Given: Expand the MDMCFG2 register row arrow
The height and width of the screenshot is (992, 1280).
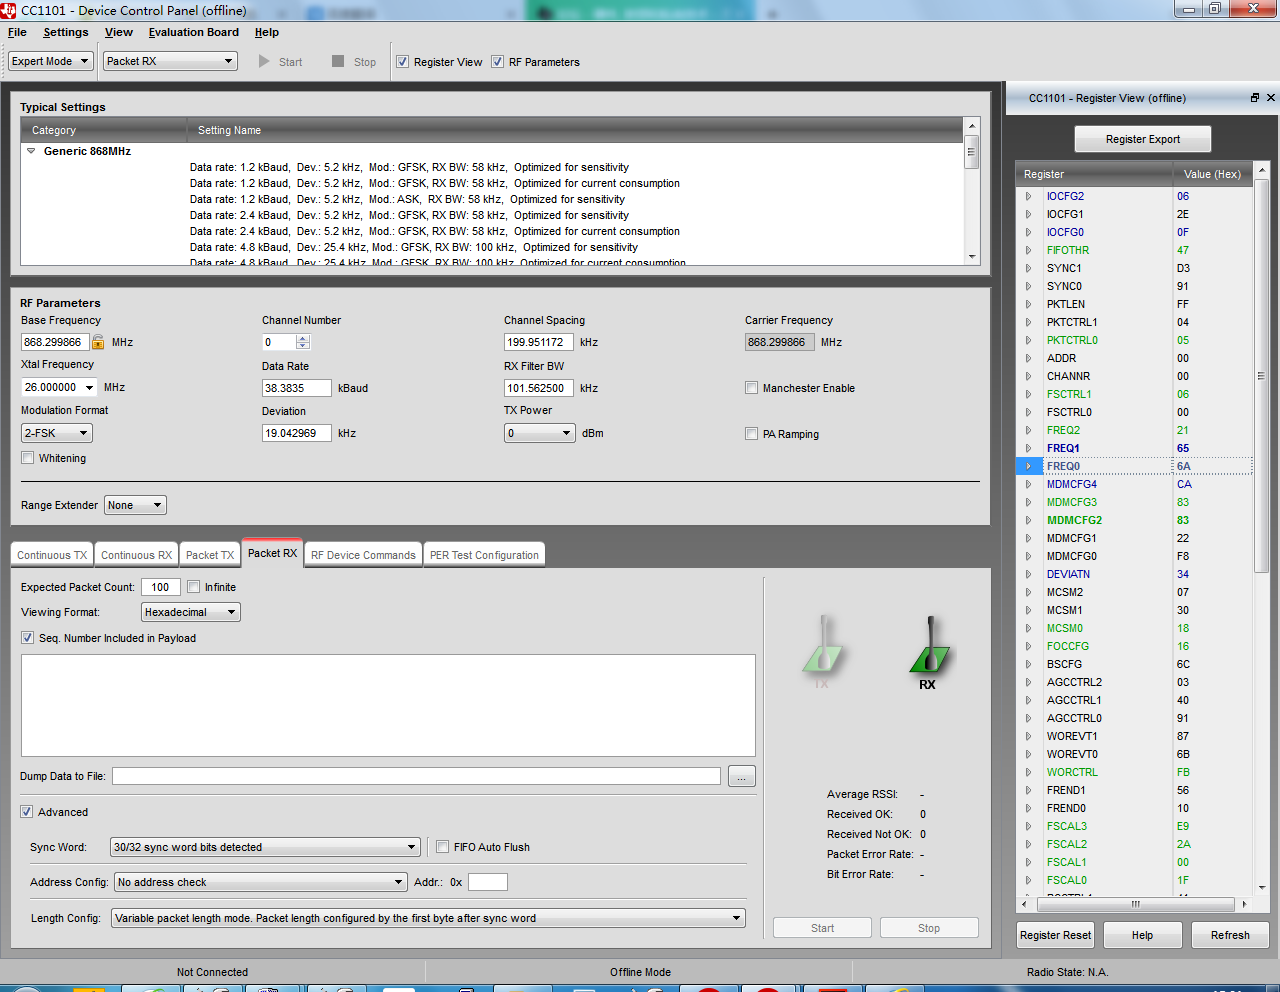Looking at the screenshot, I should (x=1028, y=520).
